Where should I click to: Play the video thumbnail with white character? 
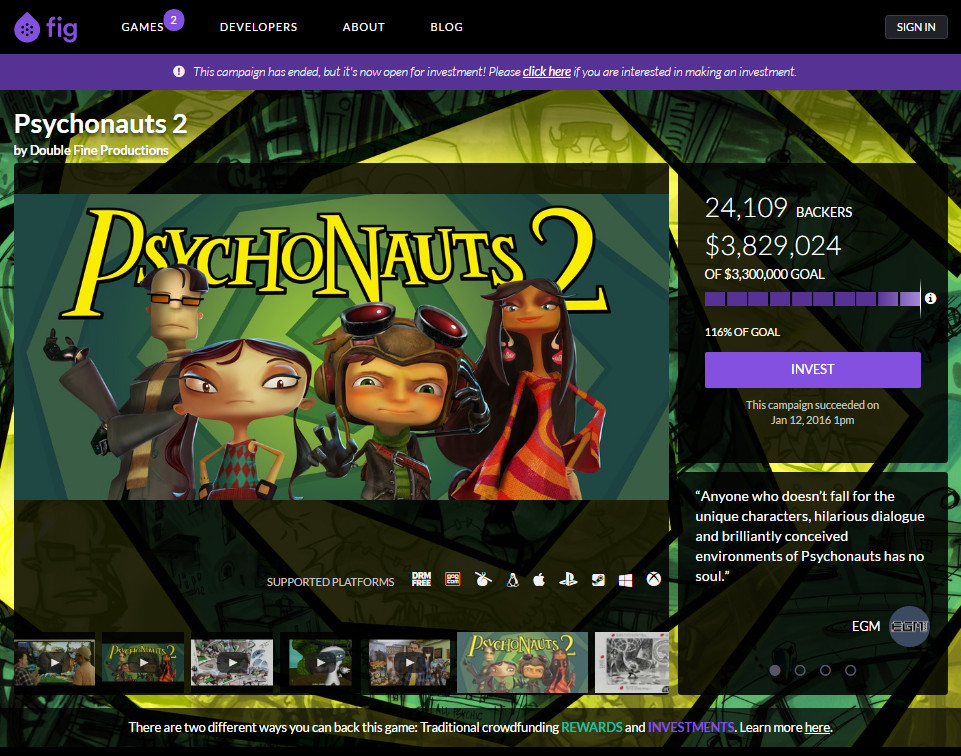coord(320,662)
